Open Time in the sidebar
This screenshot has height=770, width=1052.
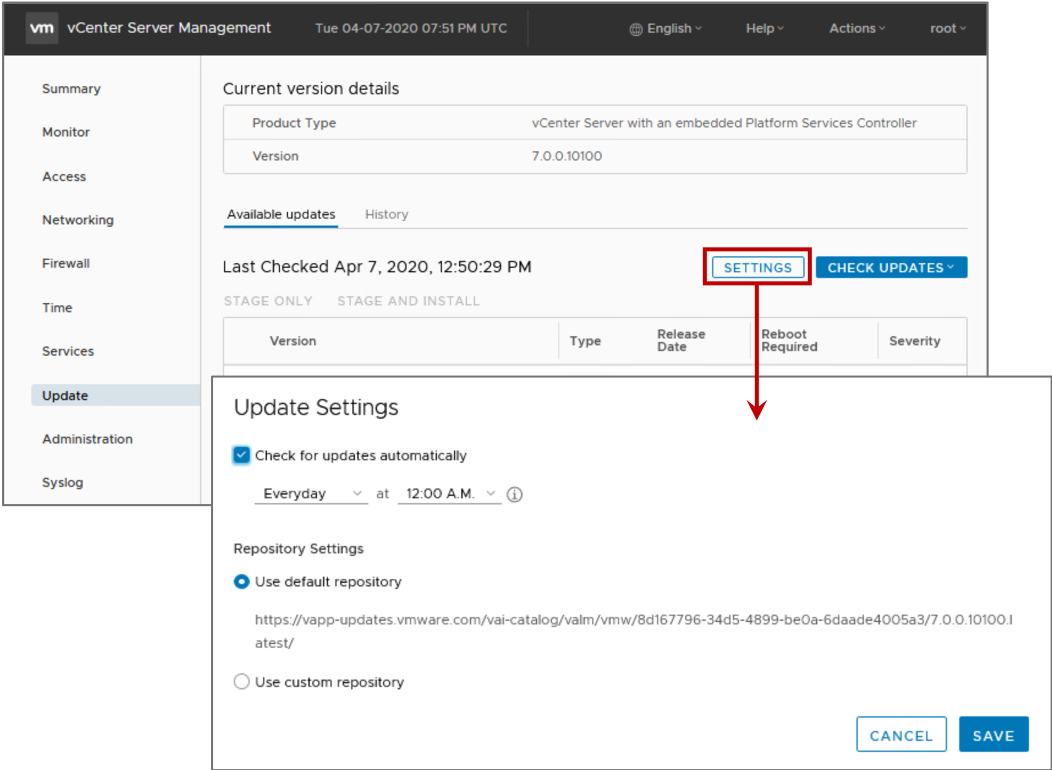tap(57, 308)
